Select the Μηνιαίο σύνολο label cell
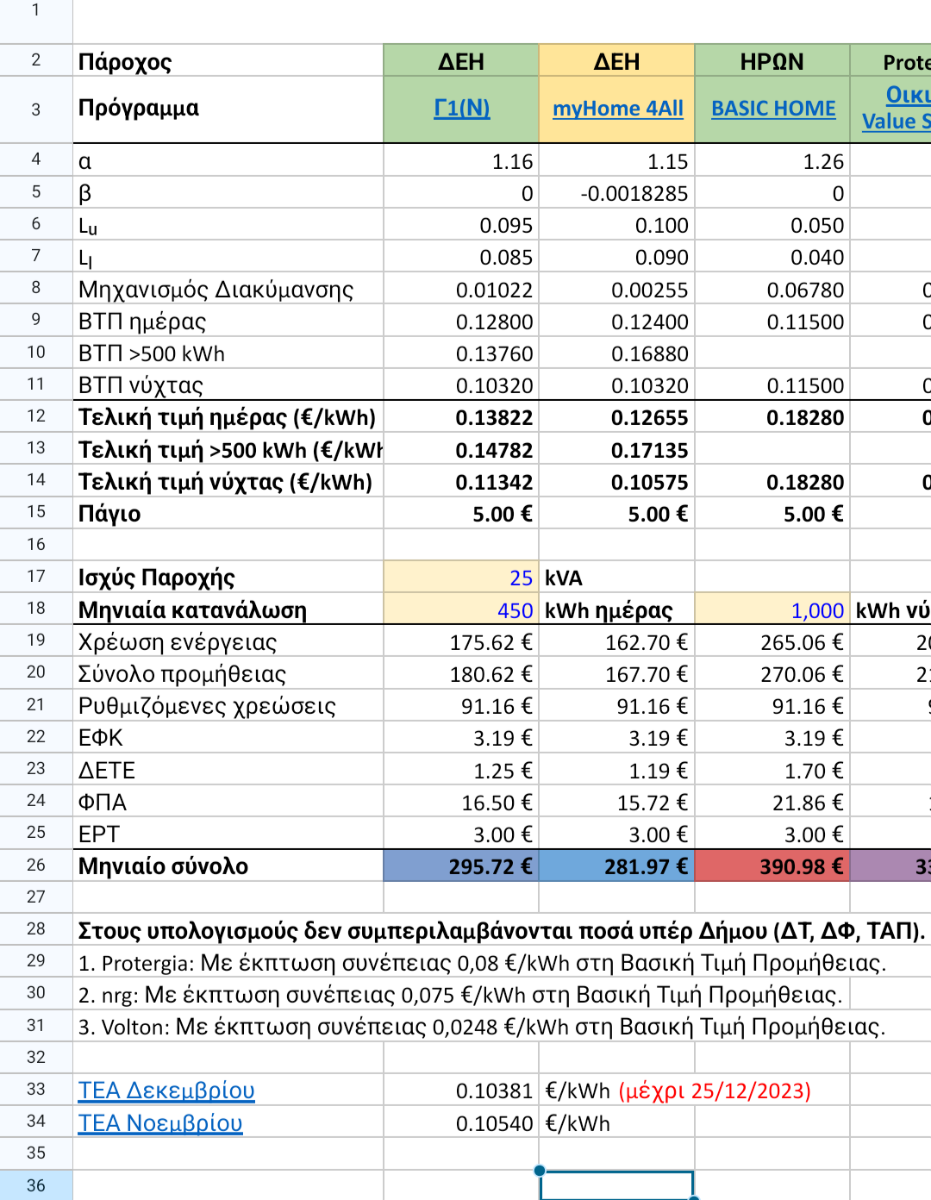Image resolution: width=931 pixels, height=1200 pixels. [x=228, y=866]
